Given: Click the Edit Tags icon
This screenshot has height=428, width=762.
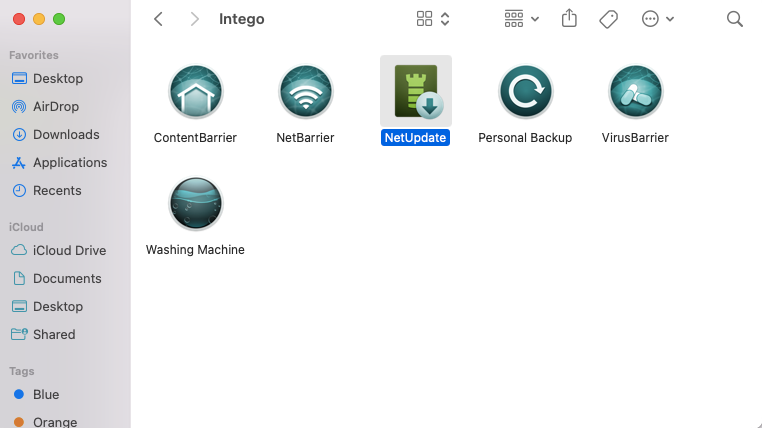Looking at the screenshot, I should 608,19.
